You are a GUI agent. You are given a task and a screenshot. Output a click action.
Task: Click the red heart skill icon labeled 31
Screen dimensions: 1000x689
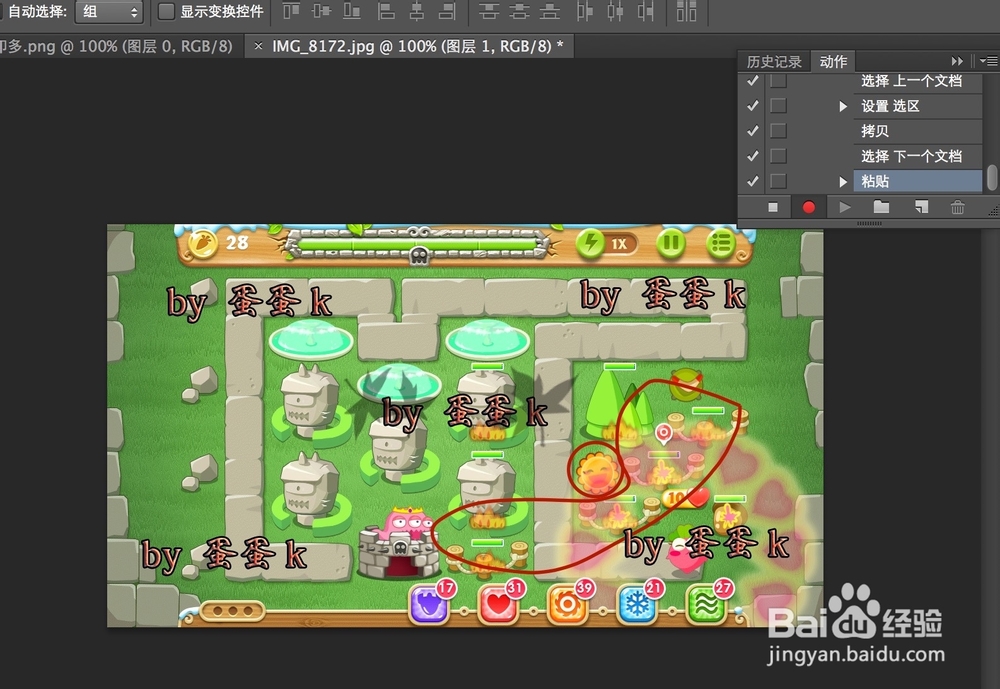pyautogui.click(x=499, y=604)
